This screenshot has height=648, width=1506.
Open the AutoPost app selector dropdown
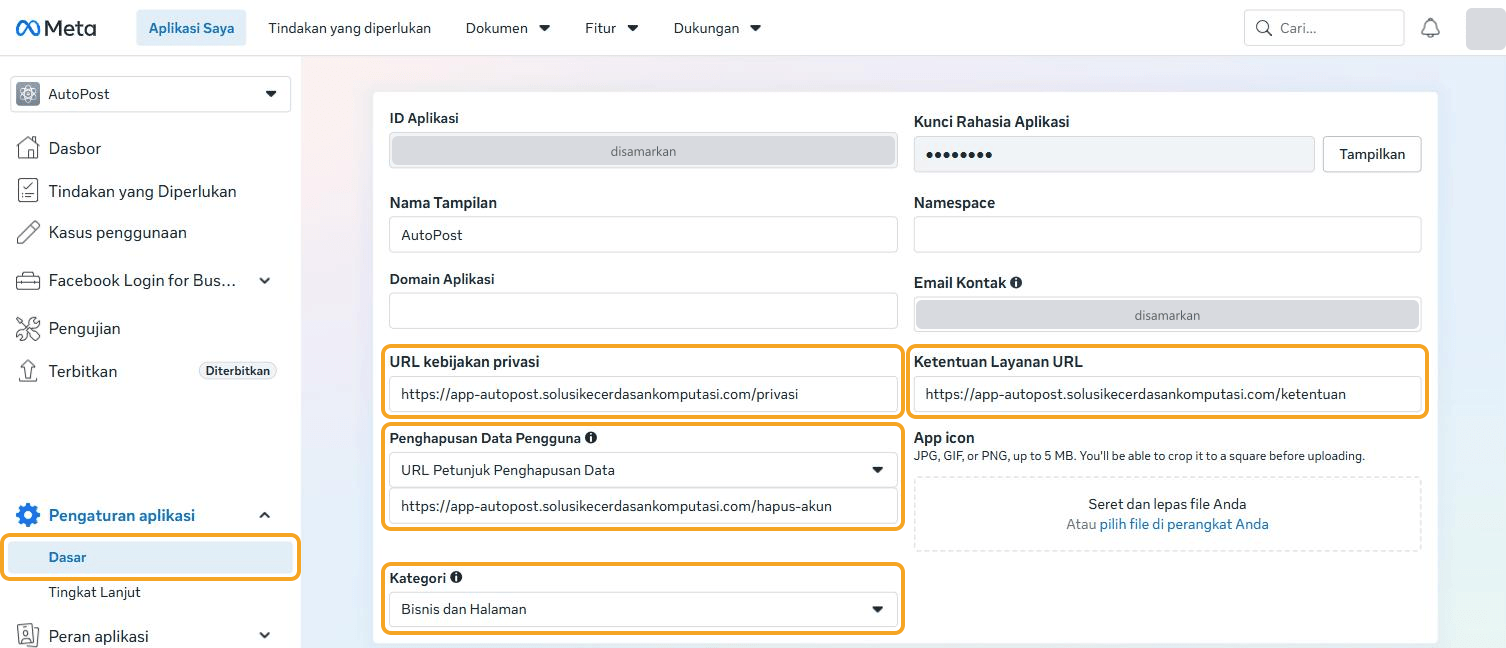[151, 94]
